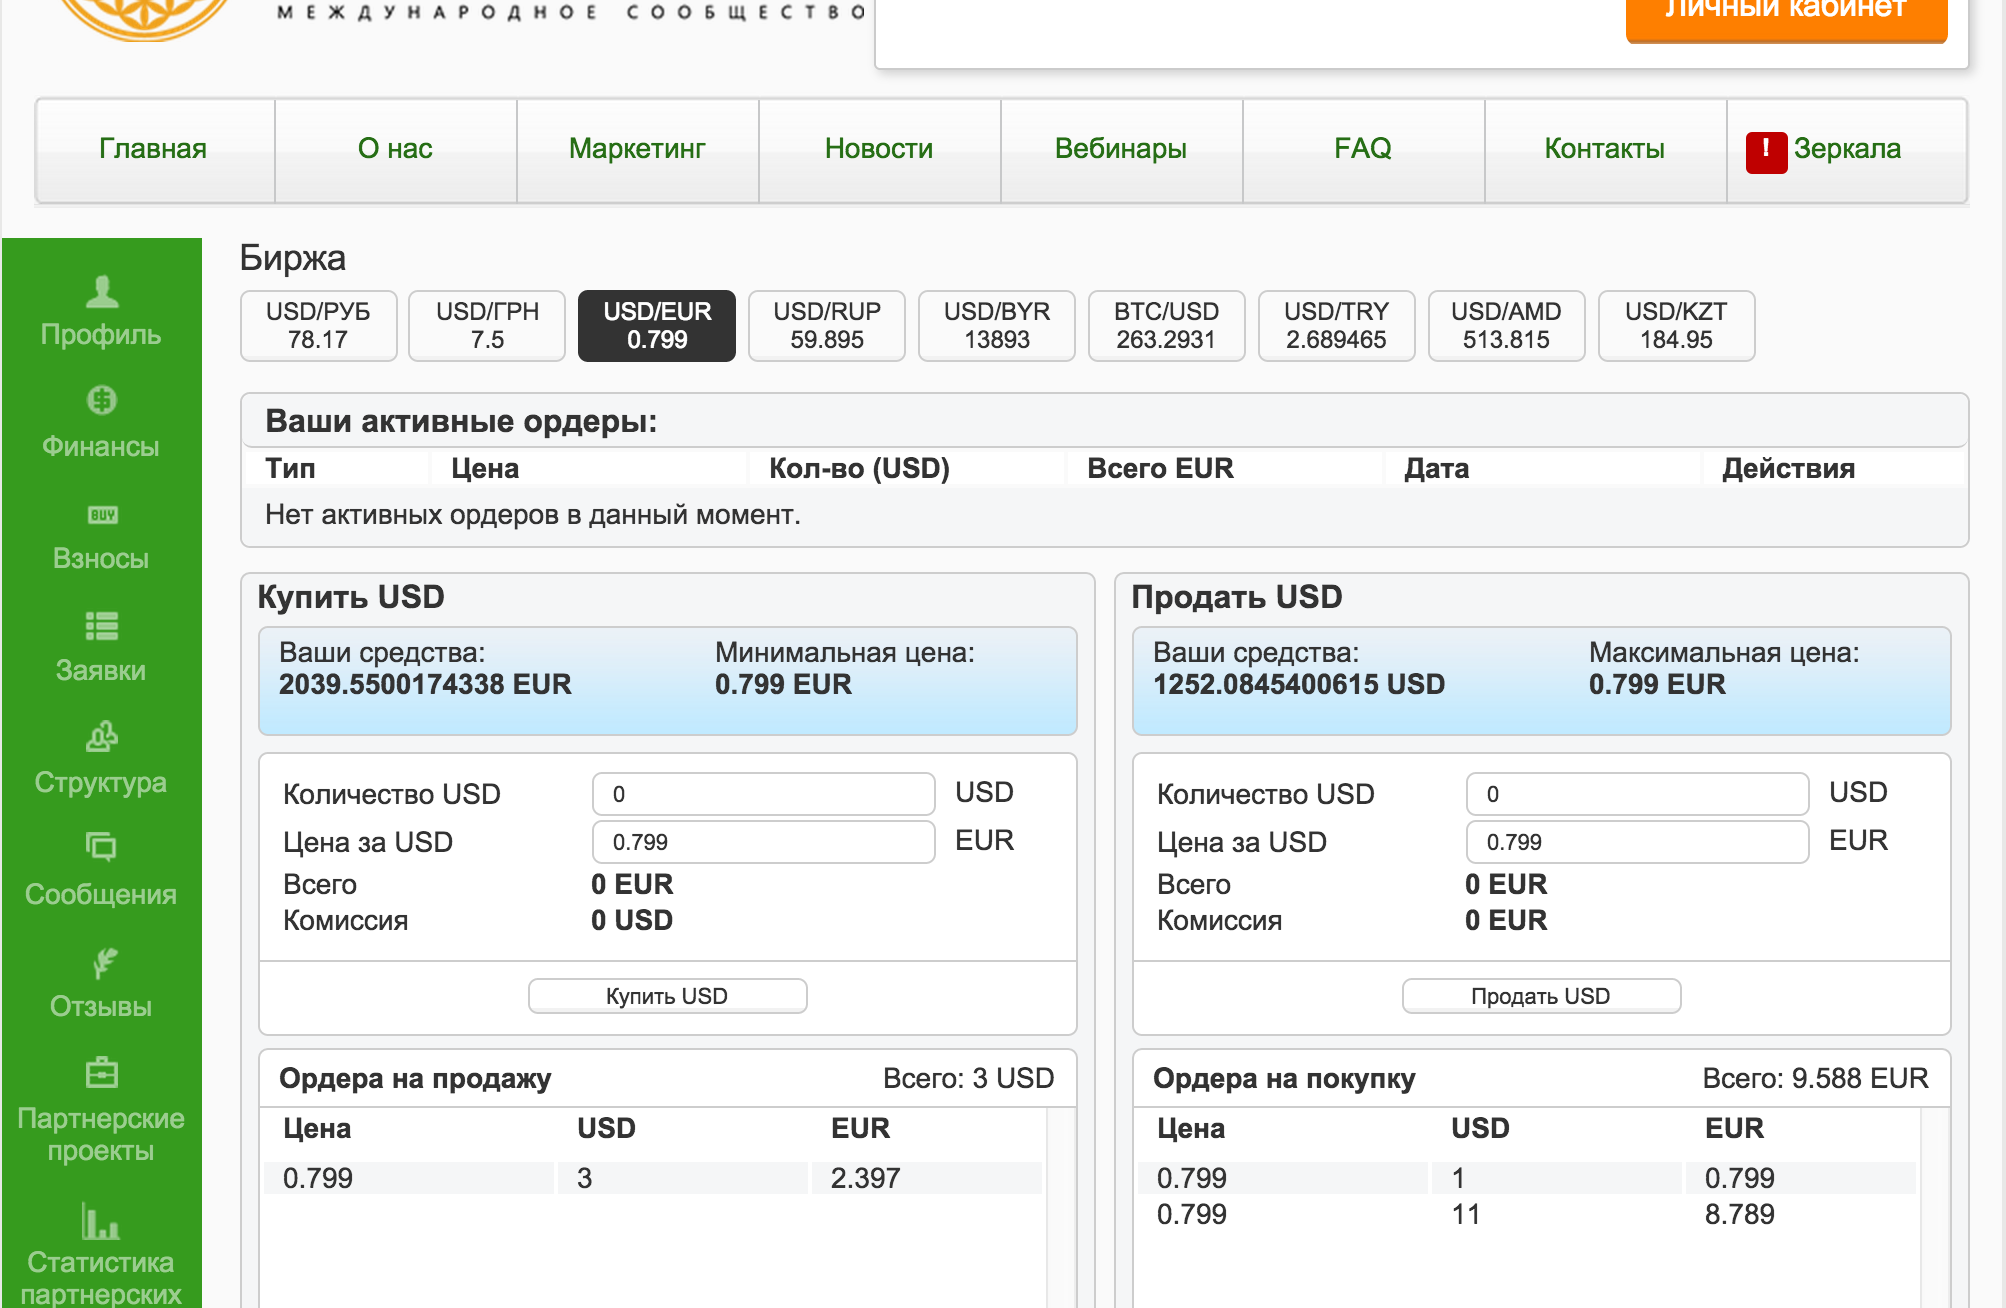
Task: Click the Кол-во (USD) column header
Action: point(859,469)
